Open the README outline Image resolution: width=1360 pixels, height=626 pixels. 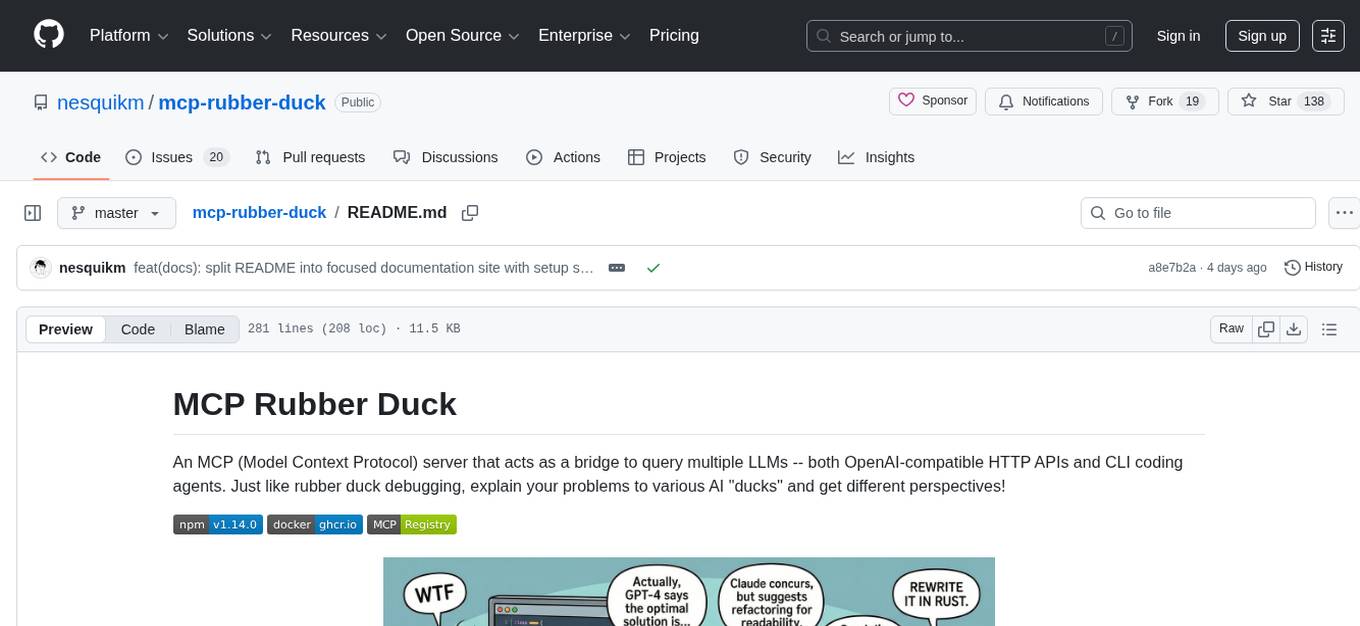point(1329,328)
